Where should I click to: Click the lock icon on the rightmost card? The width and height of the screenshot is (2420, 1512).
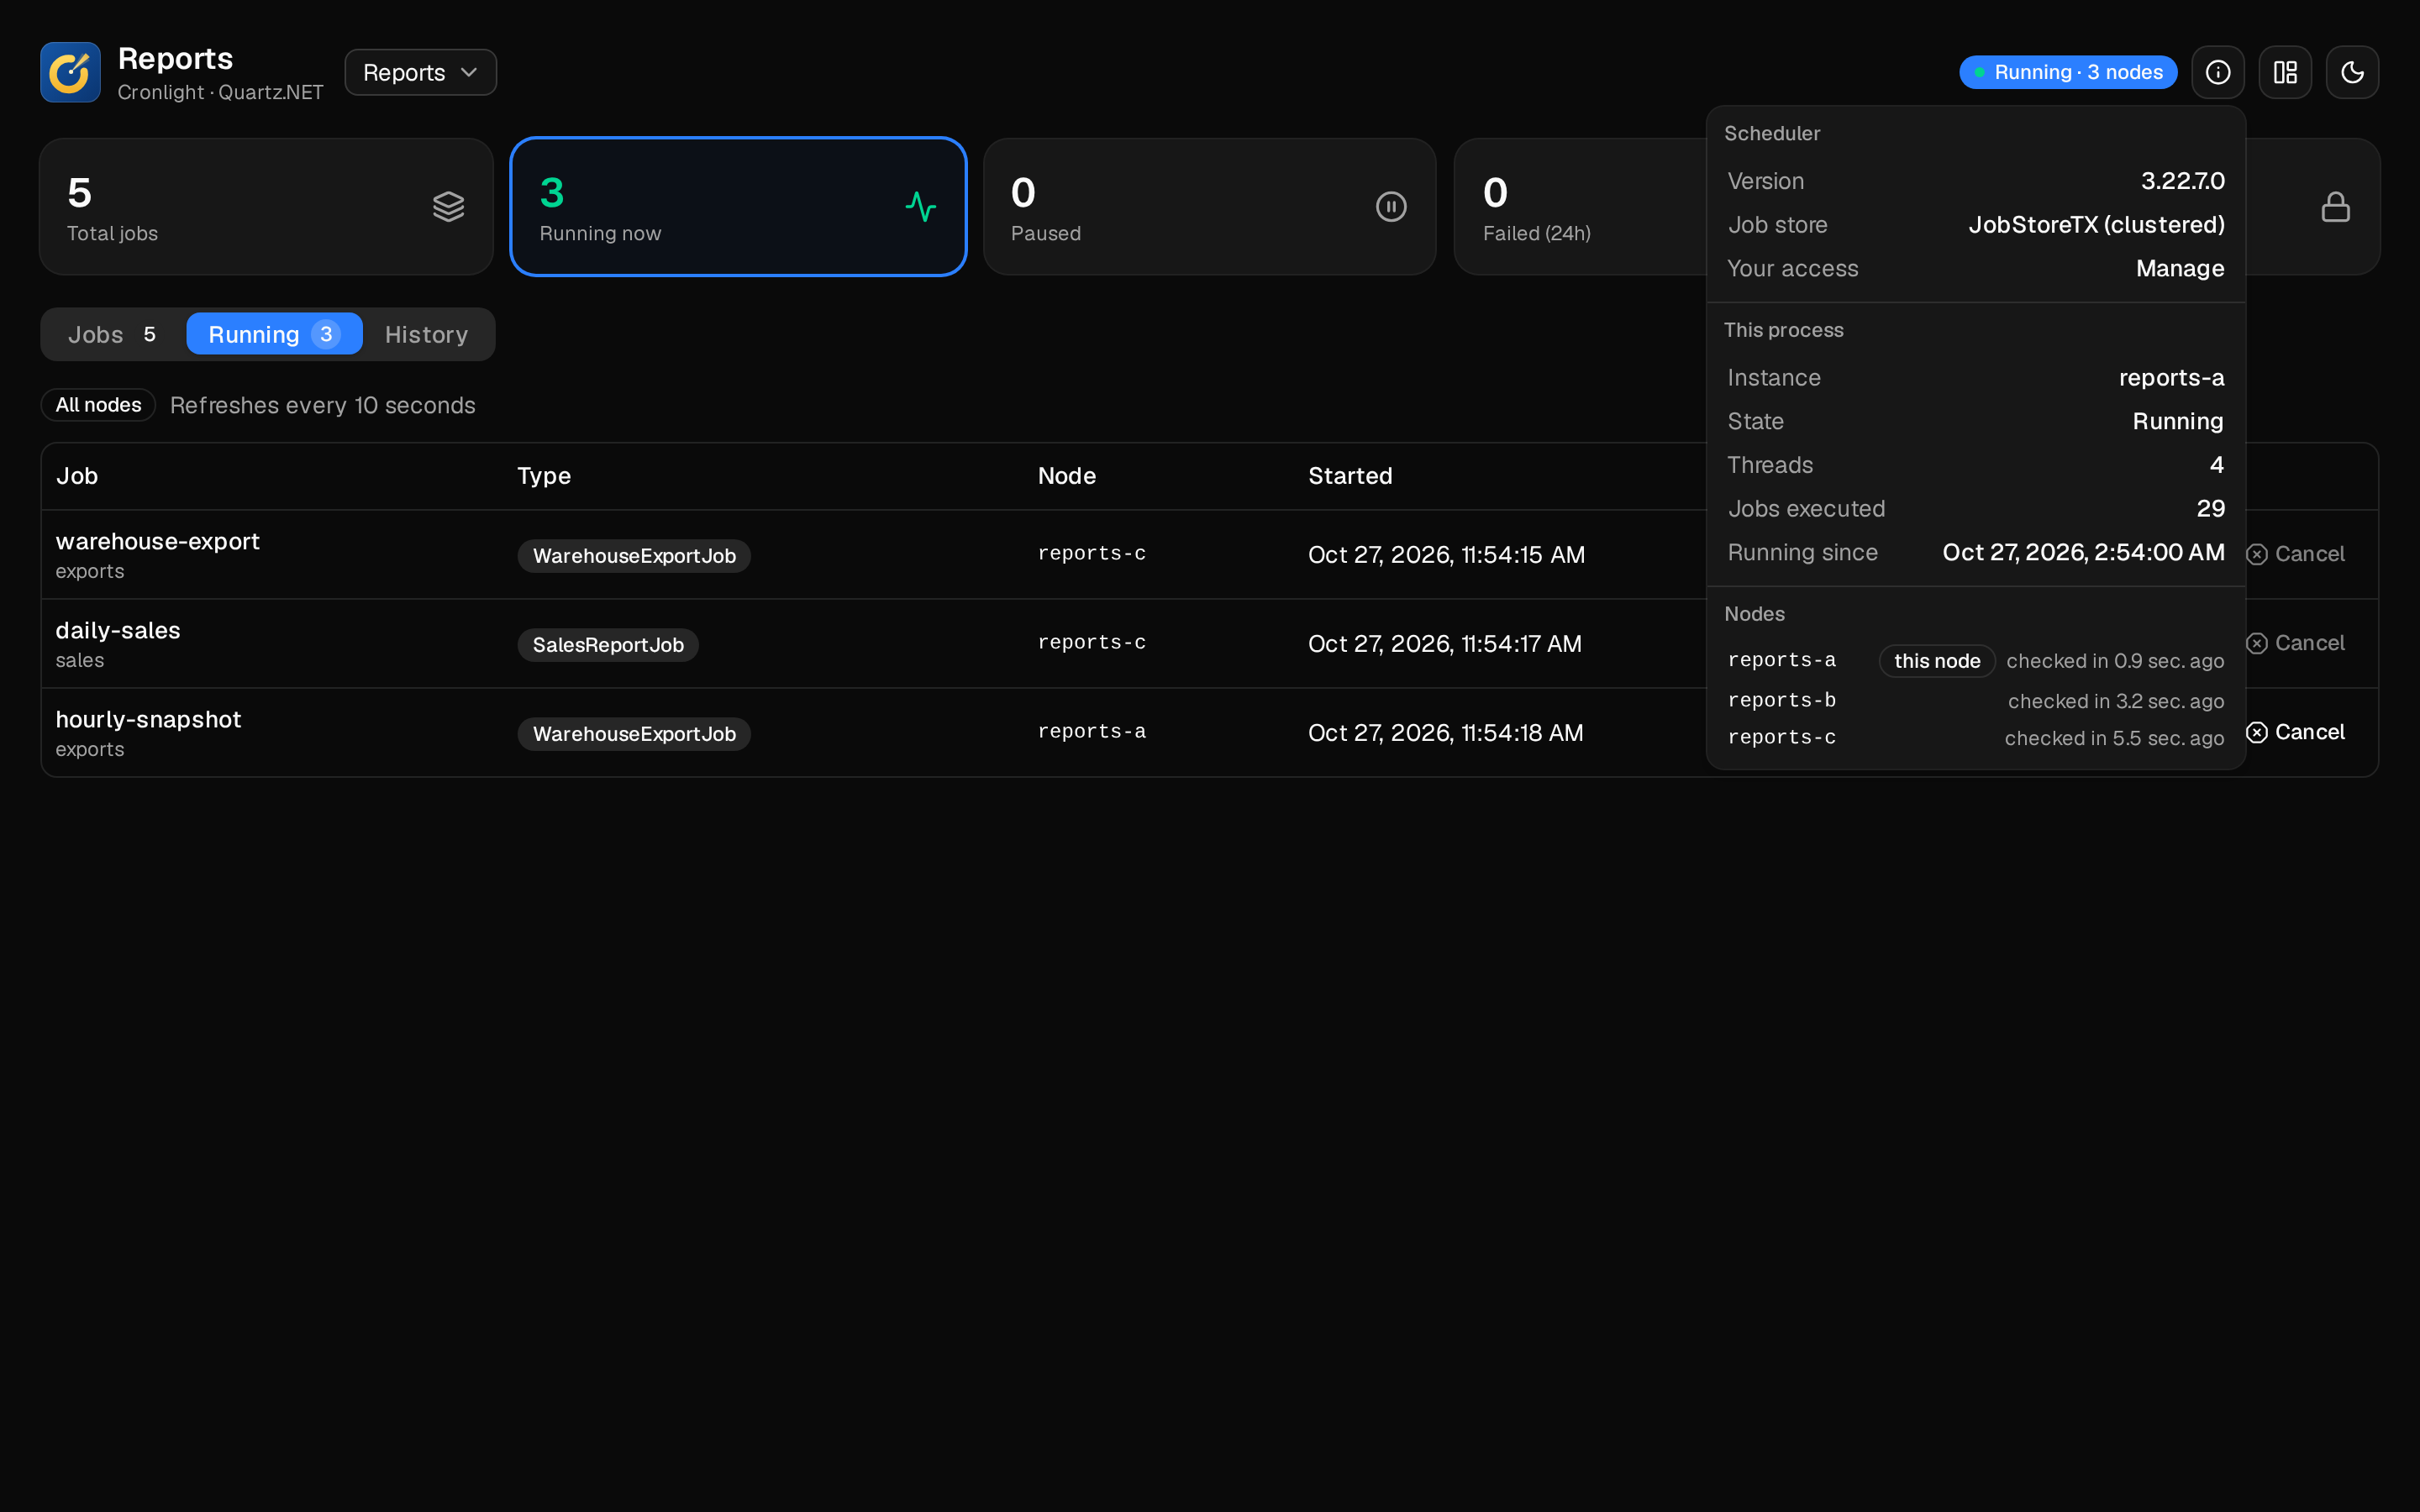tap(2335, 207)
